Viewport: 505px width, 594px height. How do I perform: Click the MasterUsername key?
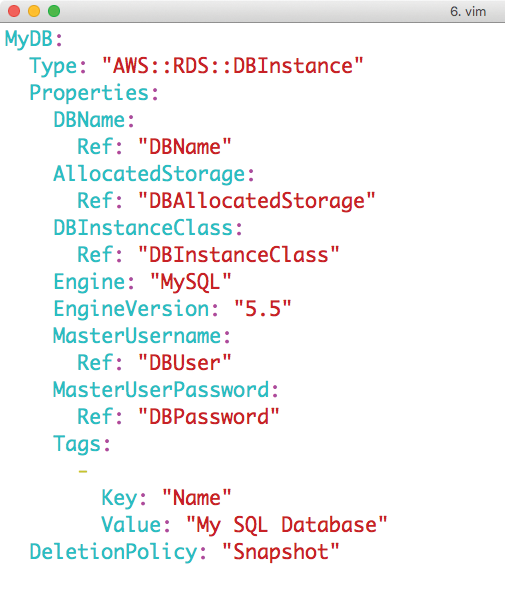[x=137, y=336]
